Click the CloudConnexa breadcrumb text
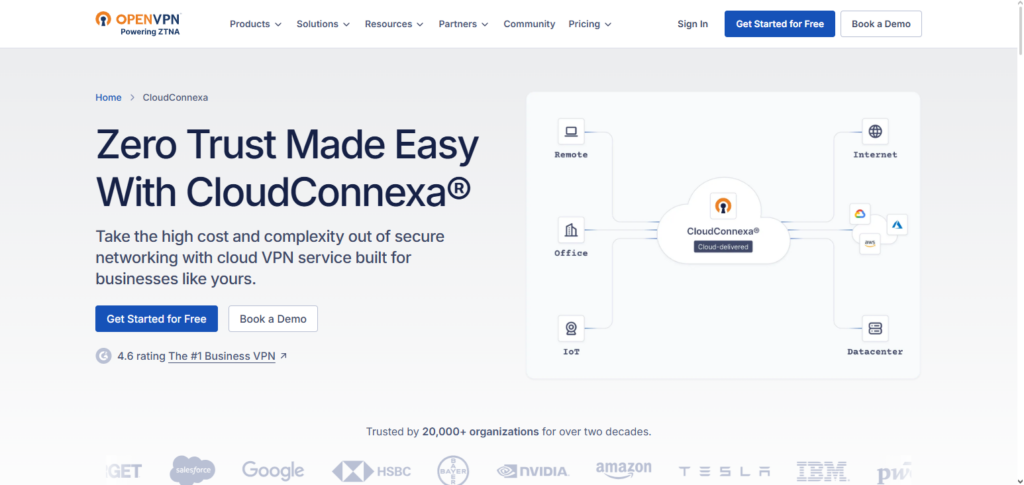 pyautogui.click(x=175, y=98)
